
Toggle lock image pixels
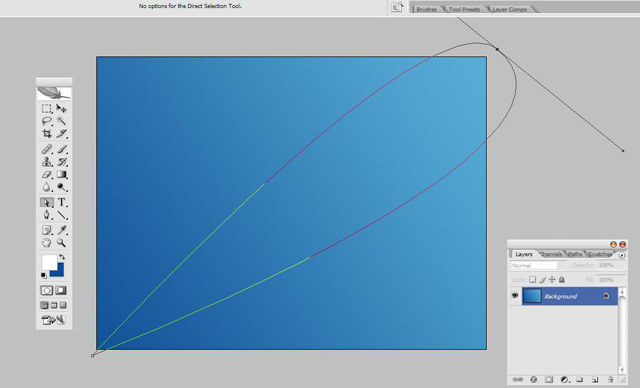coord(542,279)
